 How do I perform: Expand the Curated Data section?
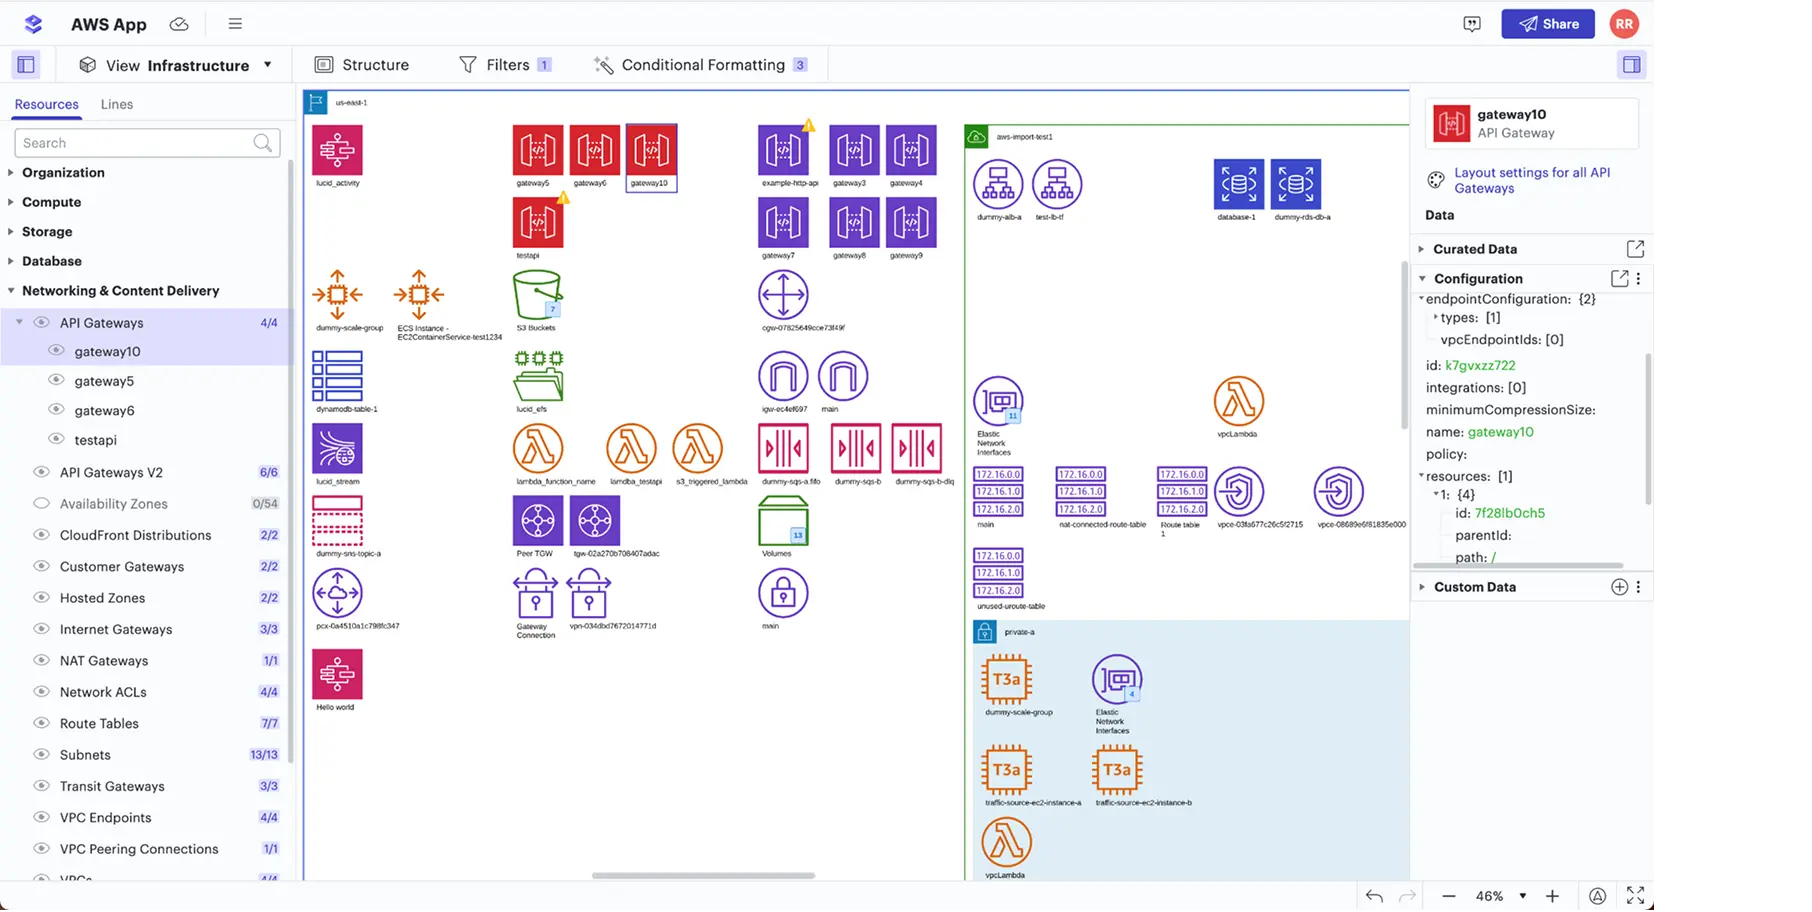(1474, 249)
